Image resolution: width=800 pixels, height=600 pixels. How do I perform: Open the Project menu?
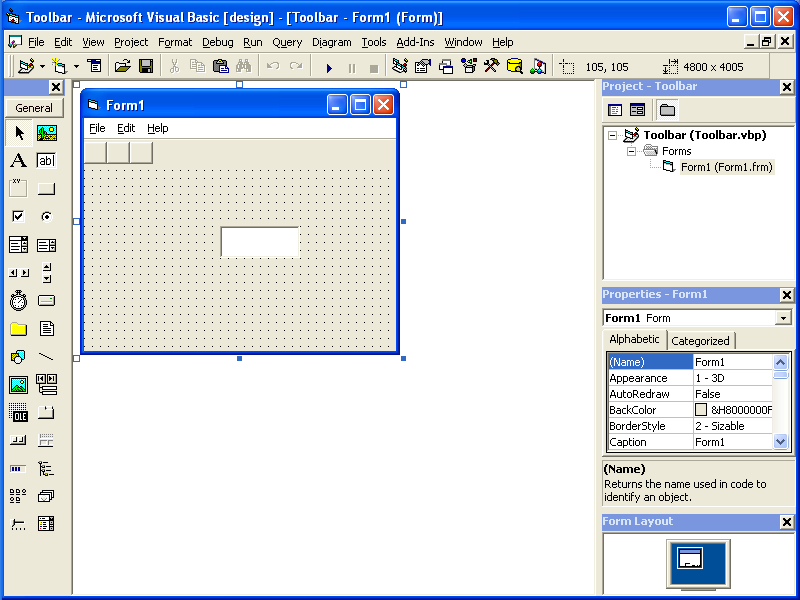click(131, 42)
